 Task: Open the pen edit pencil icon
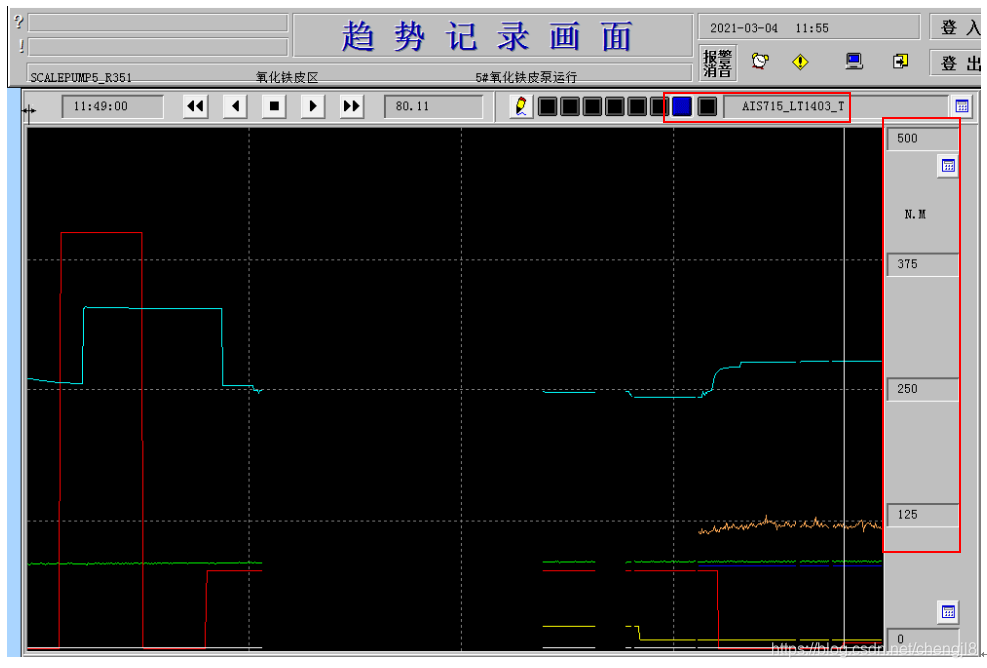pos(521,106)
